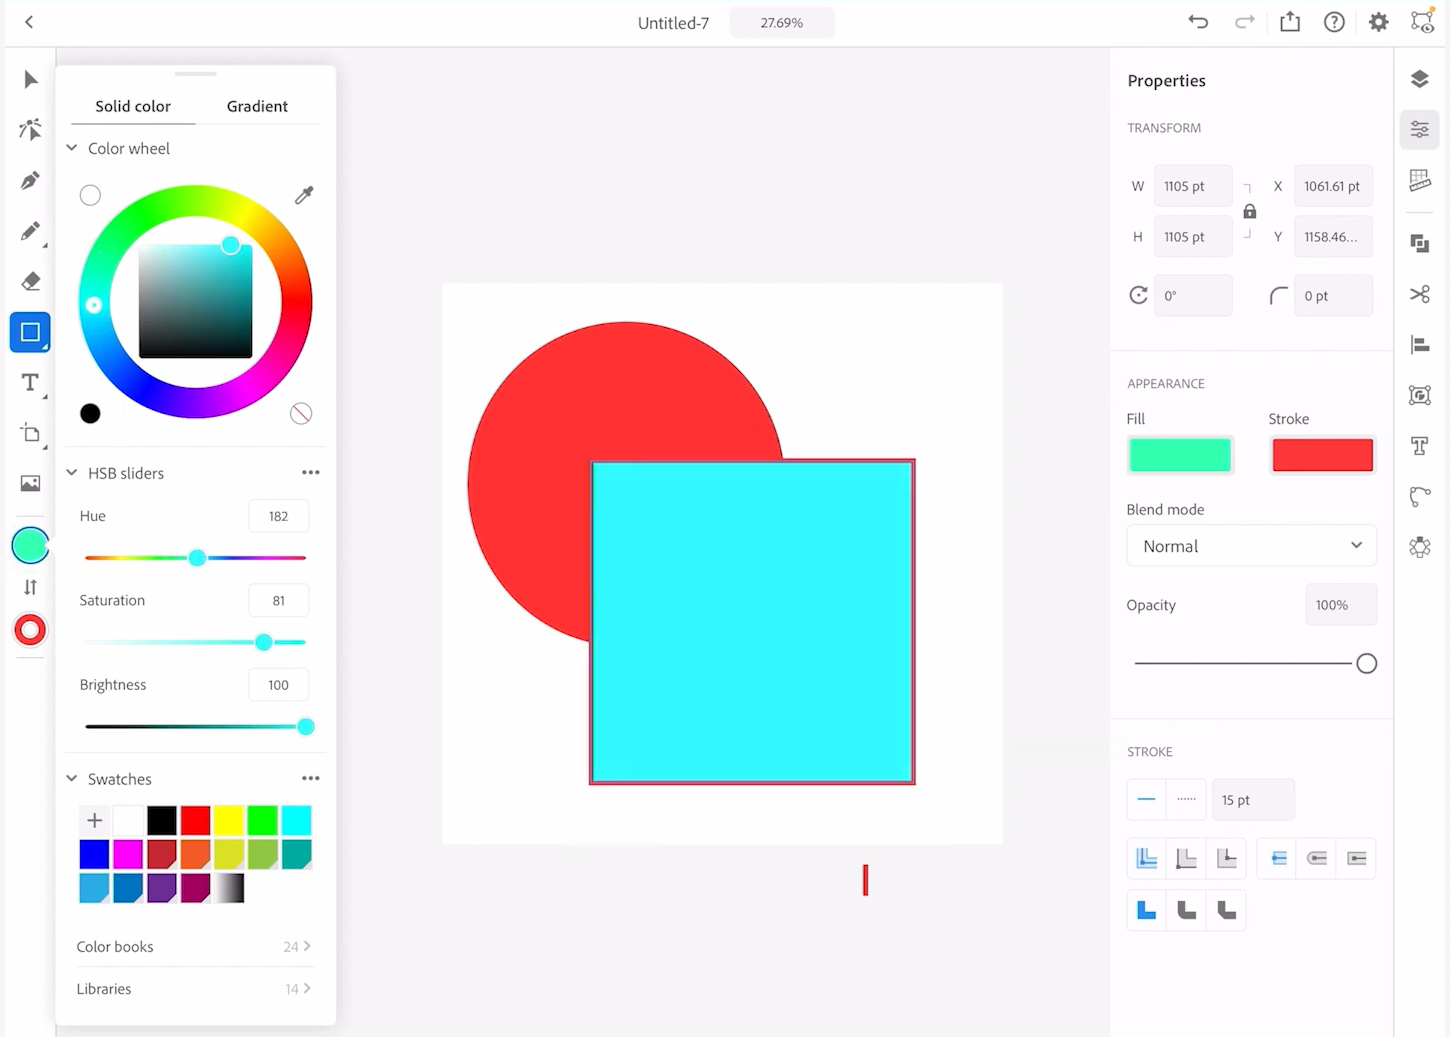Edit the width W 1105 pt field
The width and height of the screenshot is (1453, 1037).
(x=1193, y=186)
